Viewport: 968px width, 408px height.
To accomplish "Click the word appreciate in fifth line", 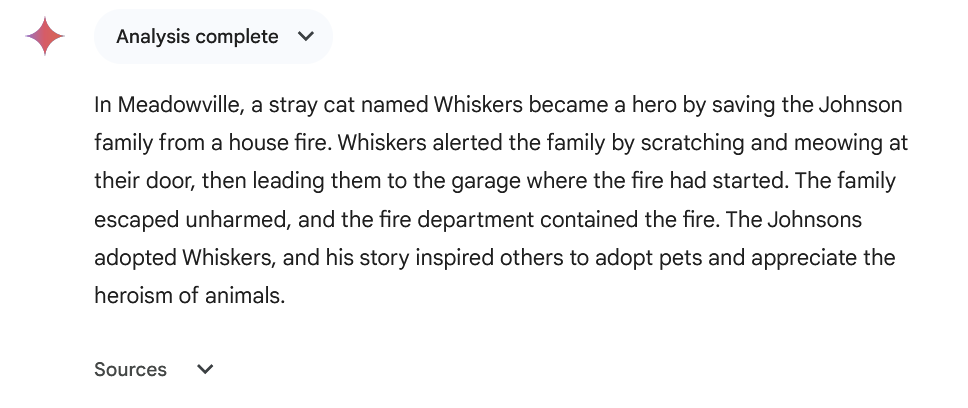I will (x=804, y=258).
